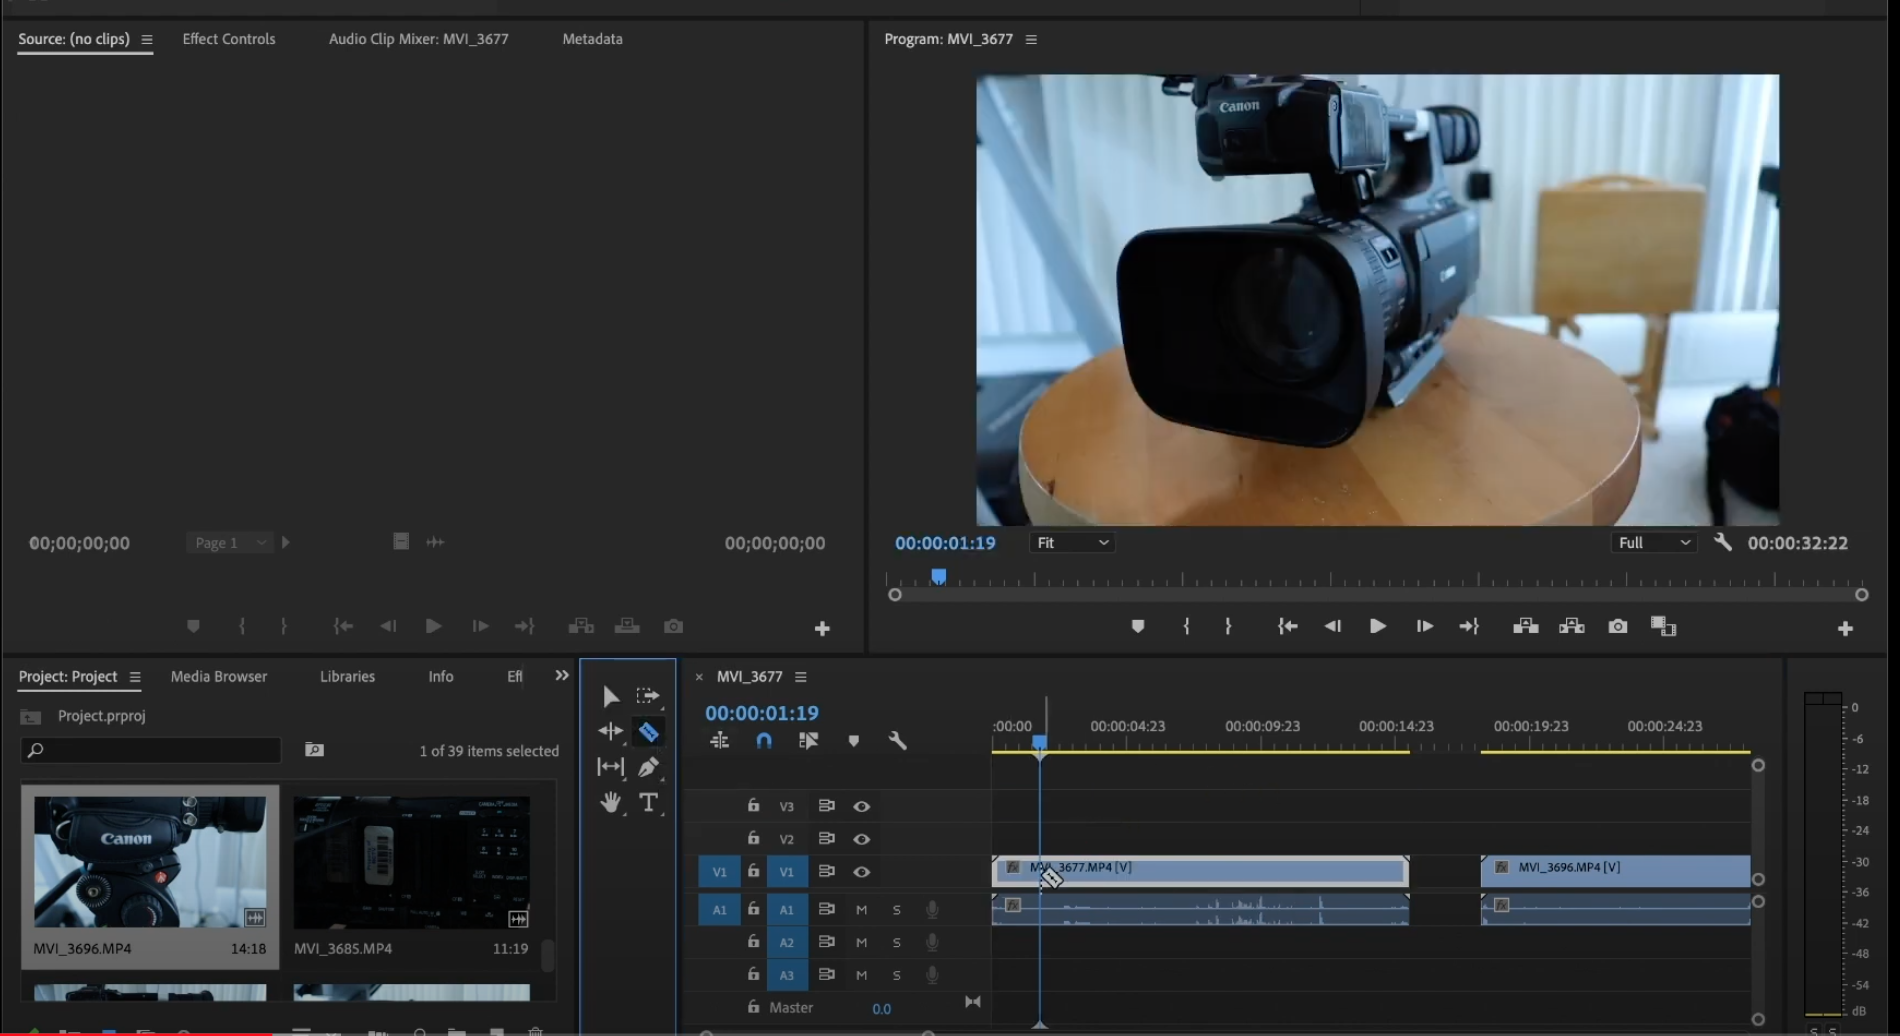This screenshot has height=1036, width=1900.
Task: Switch to Libraries tab
Action: tap(347, 677)
